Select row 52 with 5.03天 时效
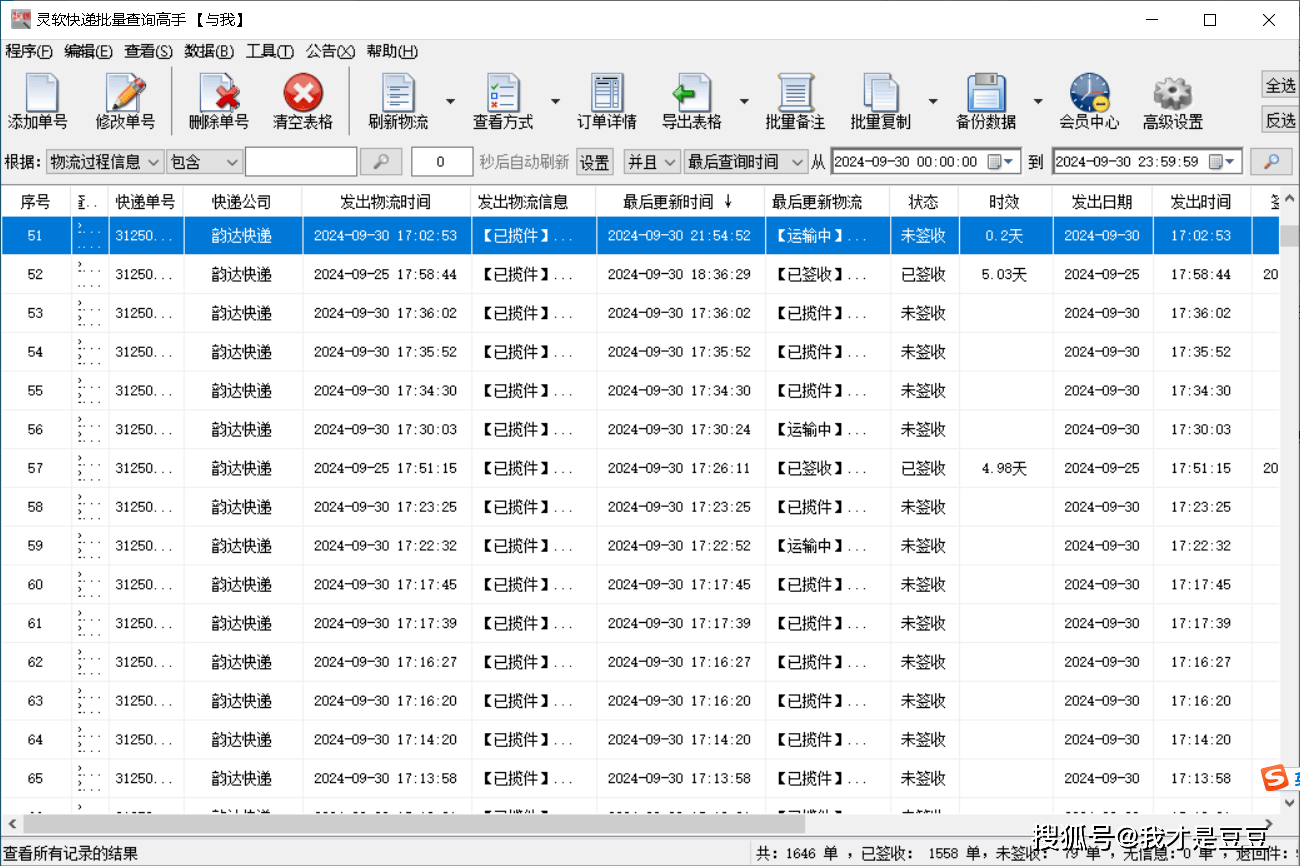 (x=640, y=274)
